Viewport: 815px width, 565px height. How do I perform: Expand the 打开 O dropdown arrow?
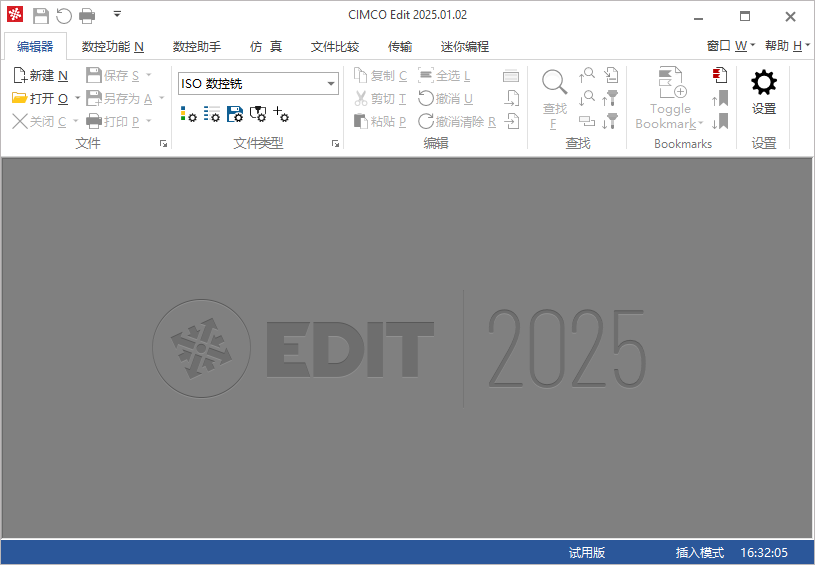77,98
